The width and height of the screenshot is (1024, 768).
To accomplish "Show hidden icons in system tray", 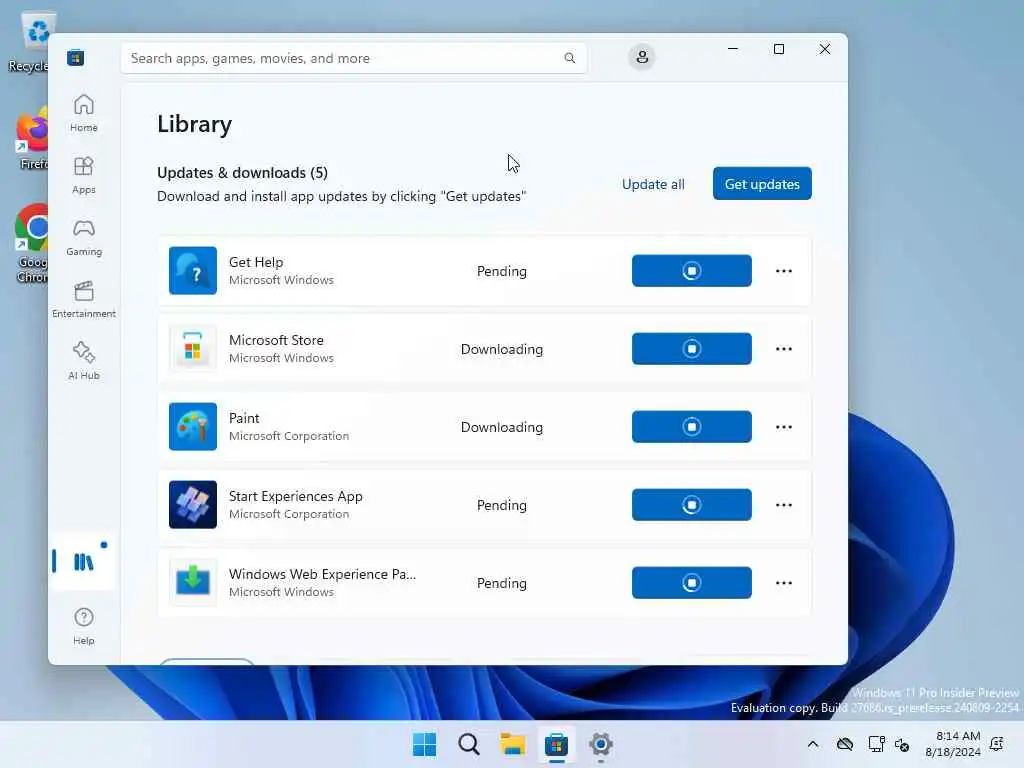I will pos(812,744).
